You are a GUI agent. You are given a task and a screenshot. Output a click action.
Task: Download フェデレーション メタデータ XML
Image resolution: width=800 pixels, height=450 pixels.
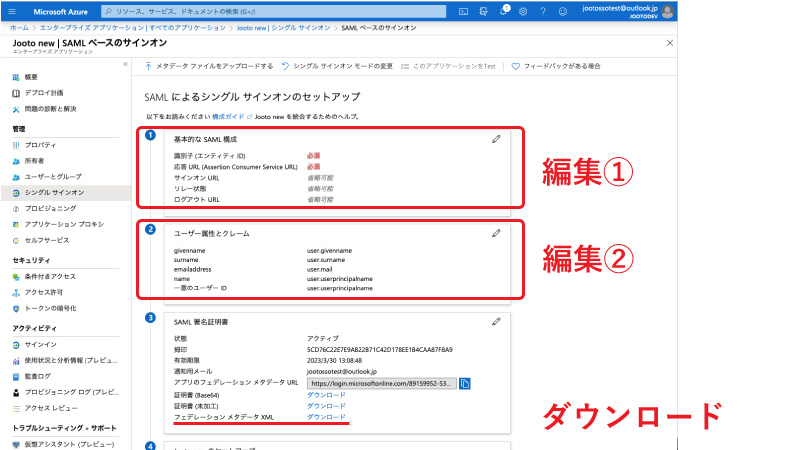click(x=326, y=416)
